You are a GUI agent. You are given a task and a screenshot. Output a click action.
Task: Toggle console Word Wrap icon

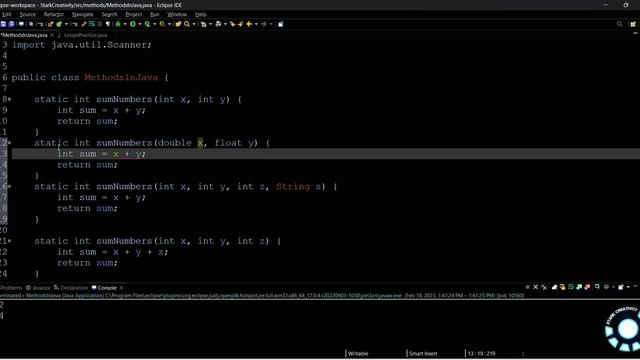[571, 287]
